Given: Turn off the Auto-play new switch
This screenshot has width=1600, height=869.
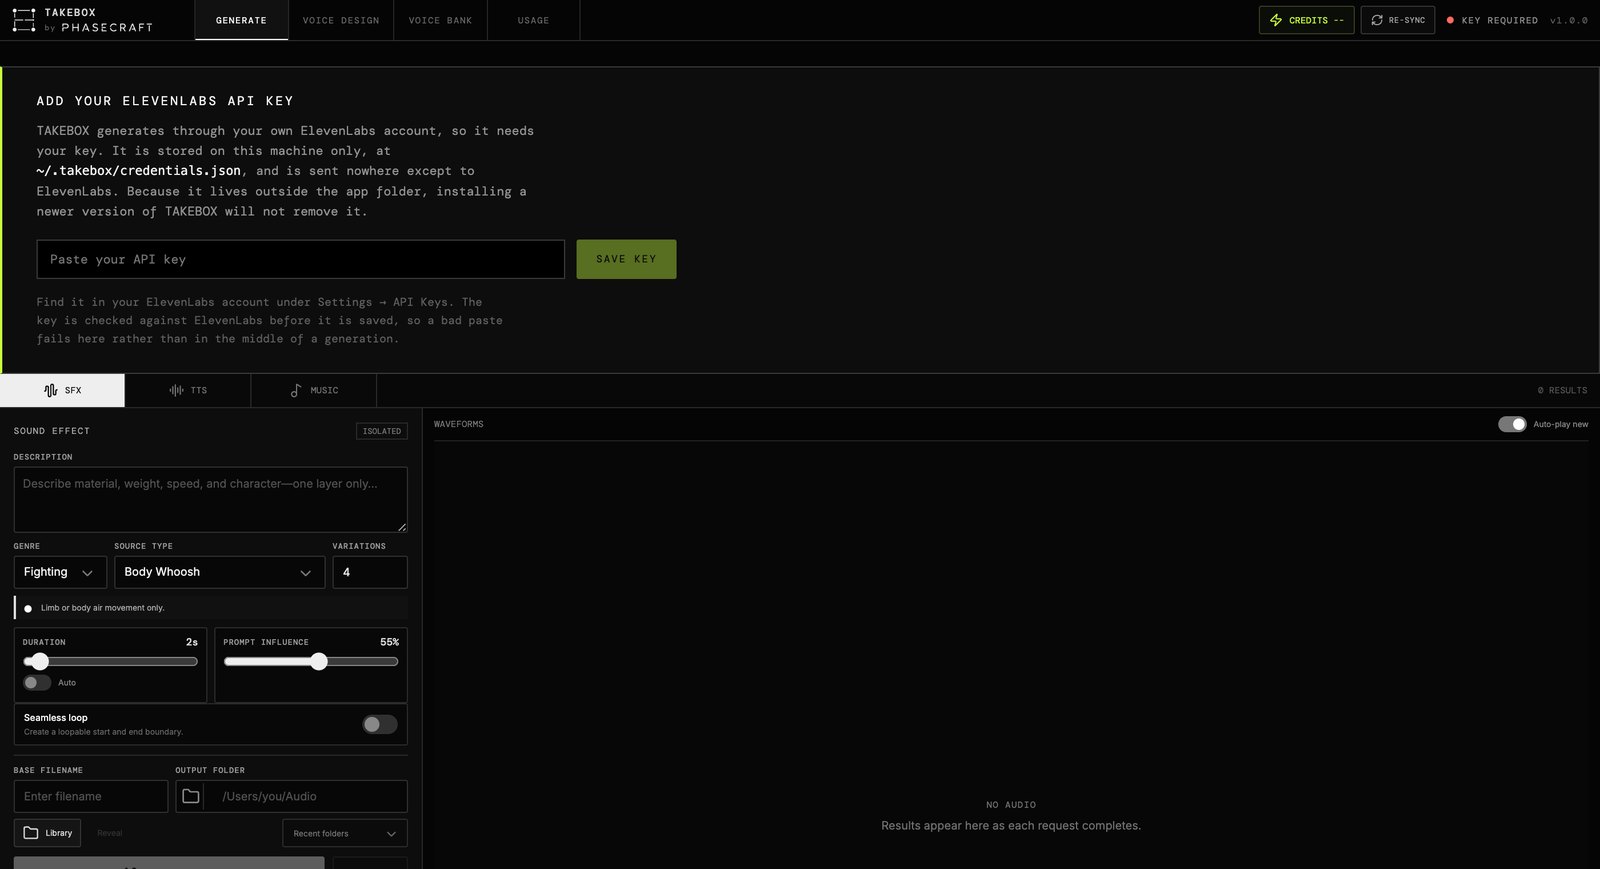Looking at the screenshot, I should click(1512, 424).
